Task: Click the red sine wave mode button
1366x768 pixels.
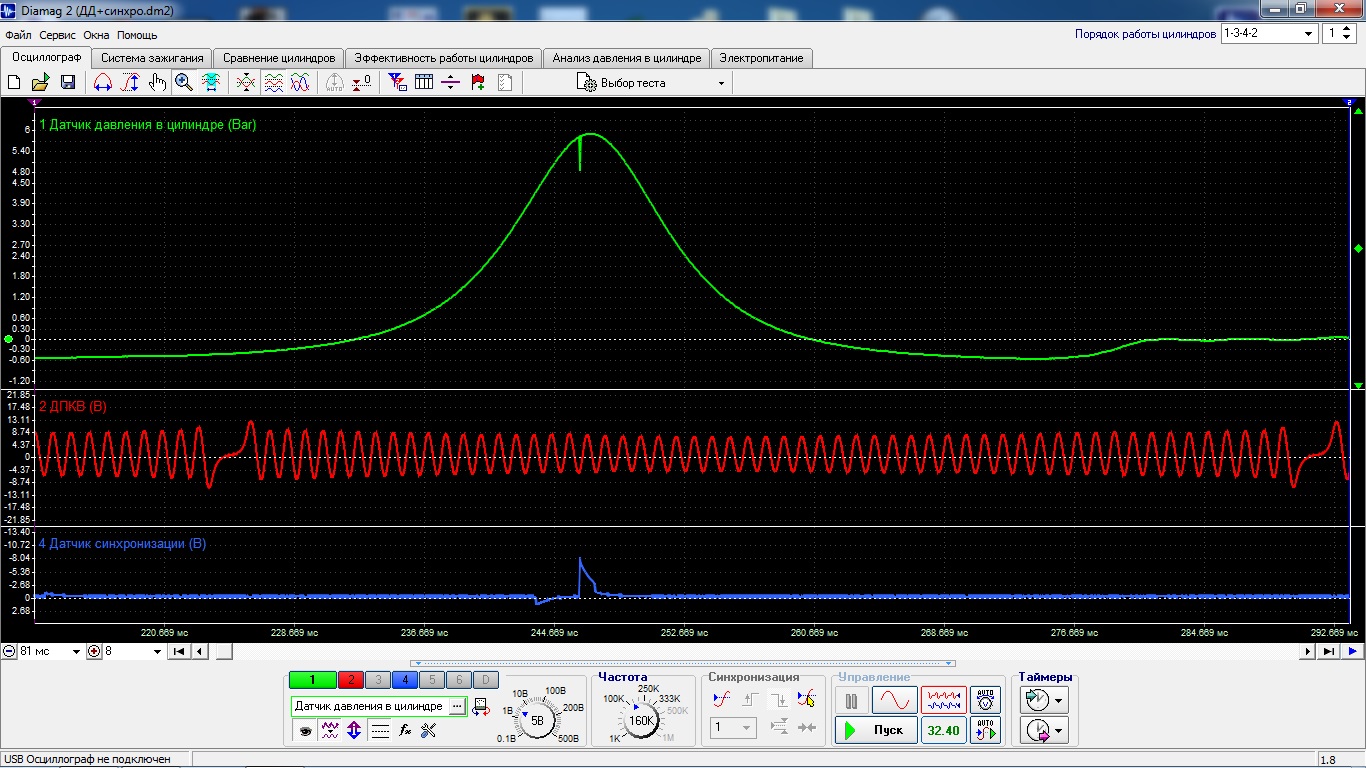Action: (894, 700)
